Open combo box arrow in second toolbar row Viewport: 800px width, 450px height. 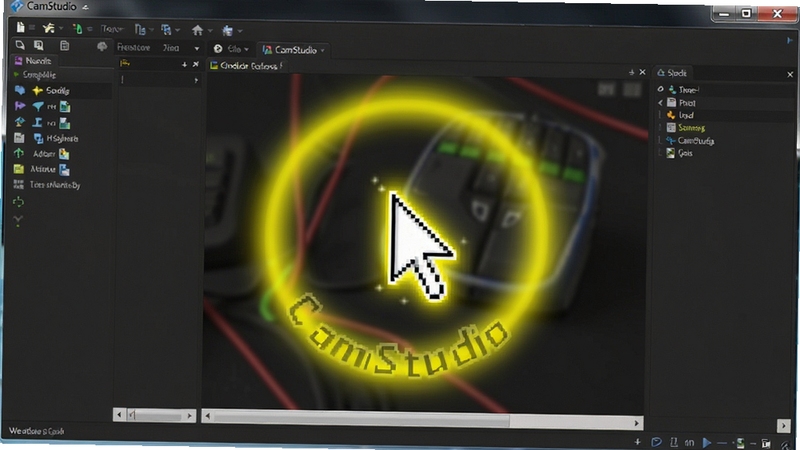point(196,48)
